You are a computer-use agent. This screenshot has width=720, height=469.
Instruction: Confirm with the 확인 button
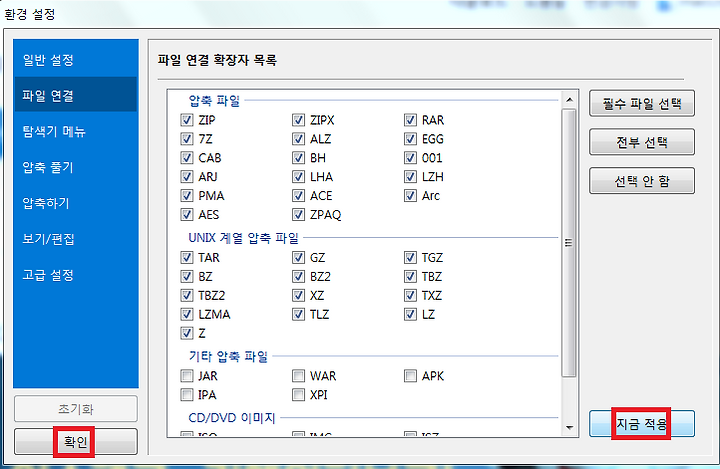pyautogui.click(x=76, y=441)
